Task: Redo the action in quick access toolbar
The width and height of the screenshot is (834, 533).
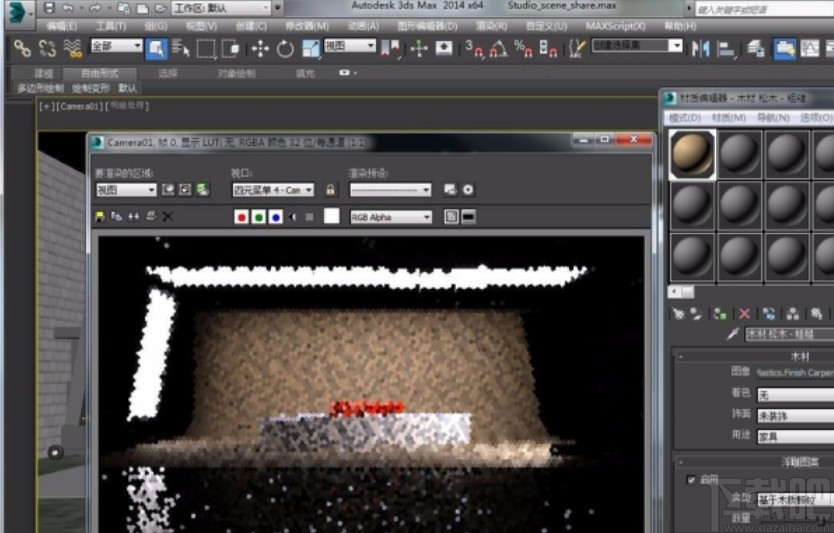Action: [x=95, y=8]
